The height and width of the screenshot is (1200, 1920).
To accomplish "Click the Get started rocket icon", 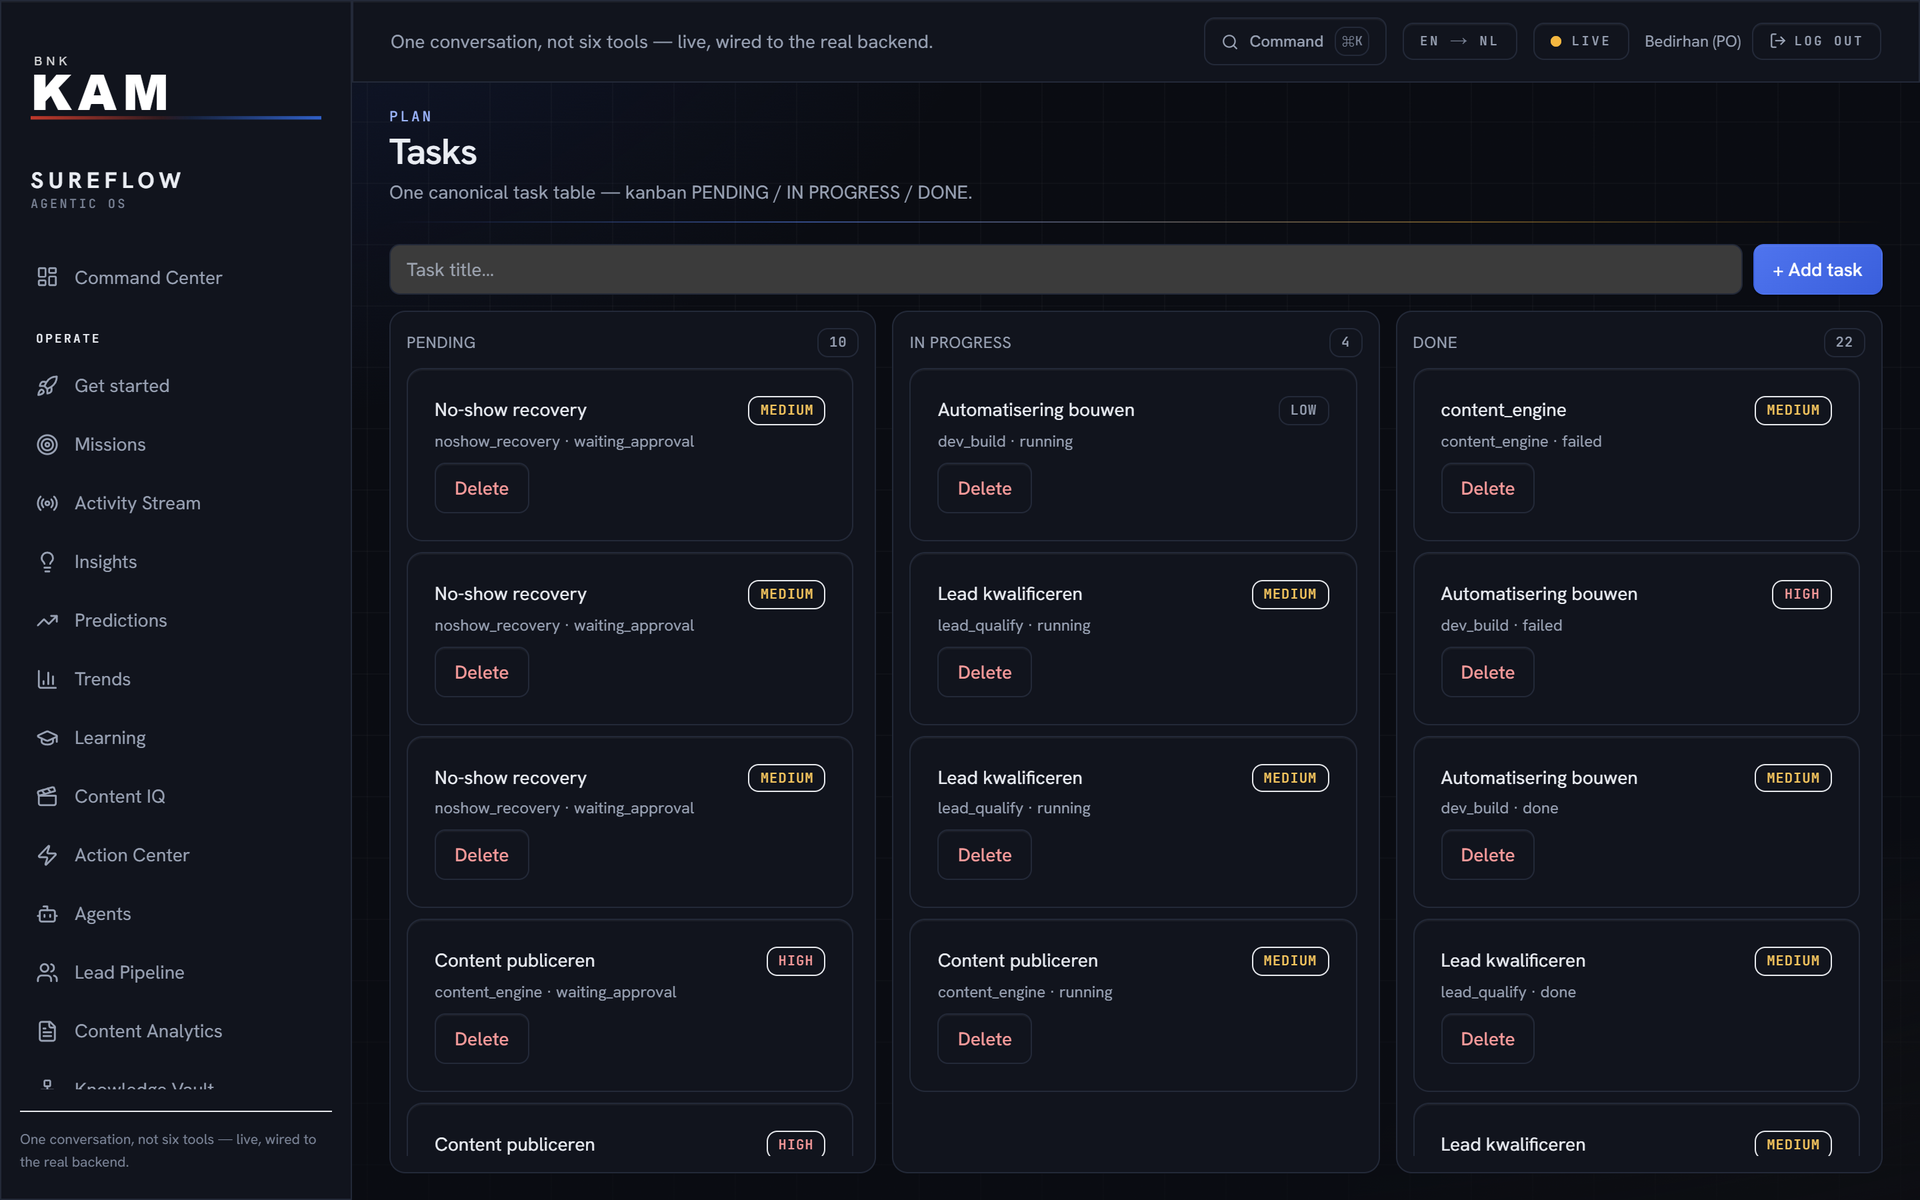I will pos(47,386).
